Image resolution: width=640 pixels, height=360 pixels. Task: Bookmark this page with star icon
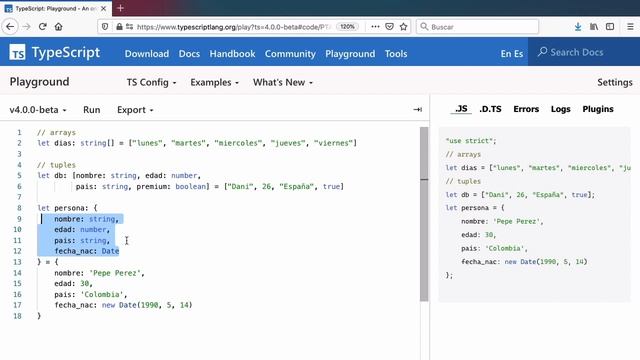tap(404, 27)
